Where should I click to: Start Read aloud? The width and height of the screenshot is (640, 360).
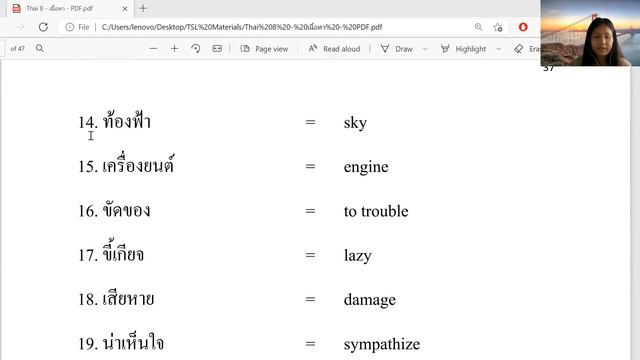[x=334, y=49]
